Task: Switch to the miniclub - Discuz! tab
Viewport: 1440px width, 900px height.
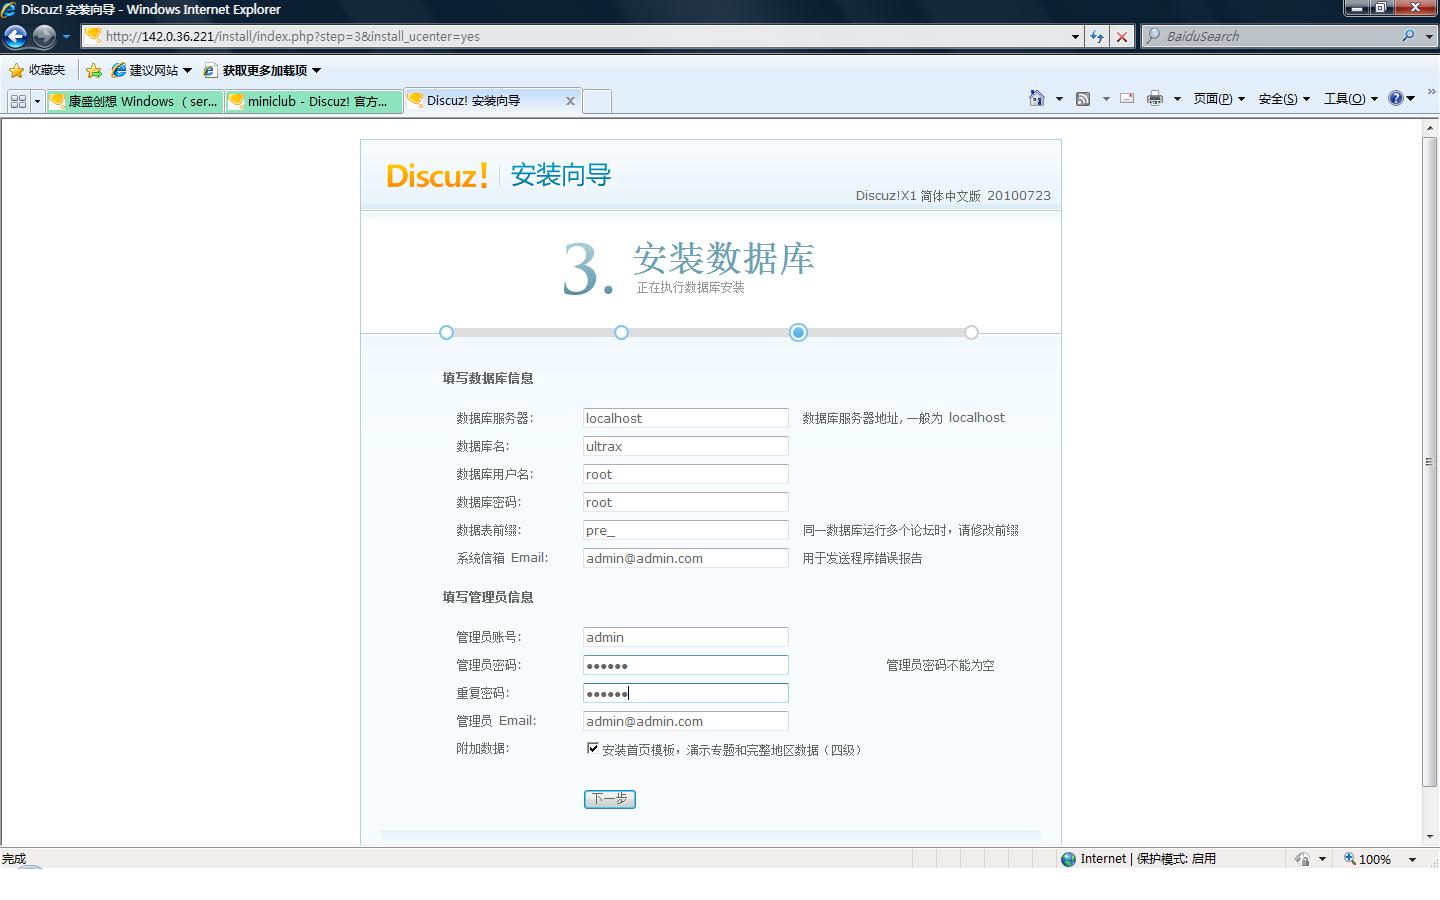Action: pyautogui.click(x=314, y=101)
